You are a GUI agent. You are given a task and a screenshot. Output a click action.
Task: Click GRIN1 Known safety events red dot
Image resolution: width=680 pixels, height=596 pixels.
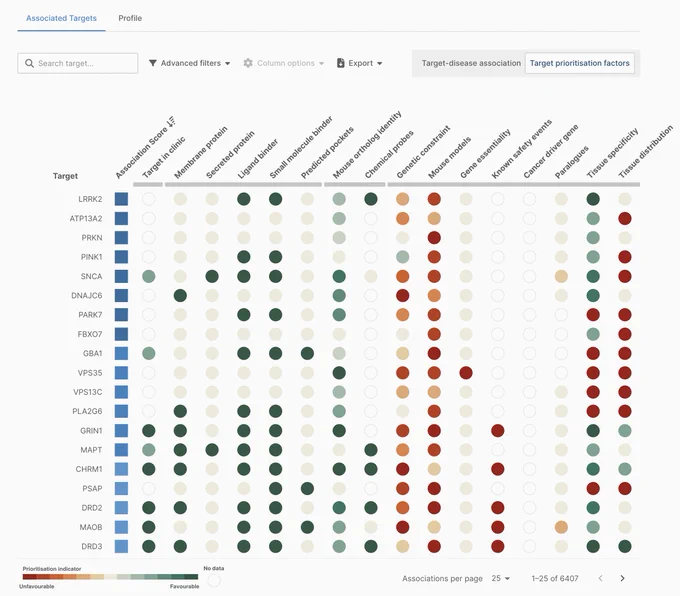pyautogui.click(x=498, y=431)
